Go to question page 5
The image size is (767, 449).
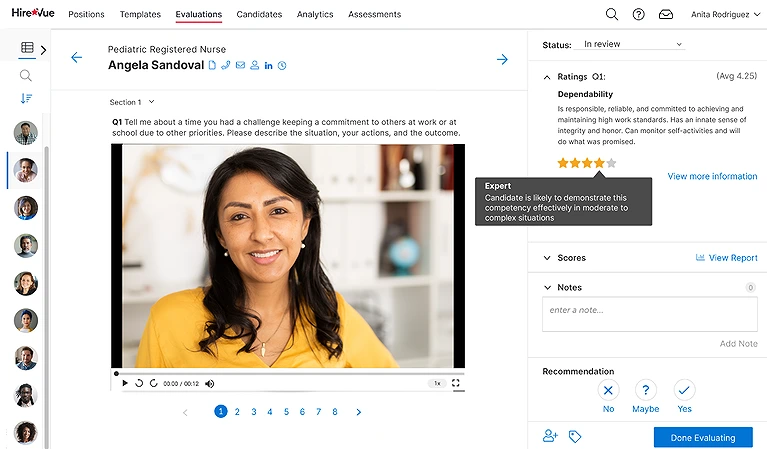pos(286,412)
